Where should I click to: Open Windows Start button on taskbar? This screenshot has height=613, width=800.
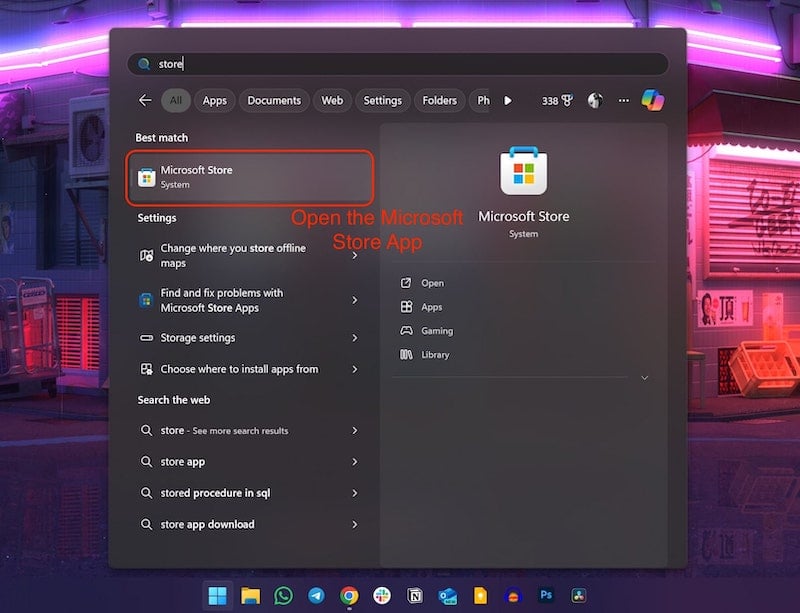click(218, 596)
